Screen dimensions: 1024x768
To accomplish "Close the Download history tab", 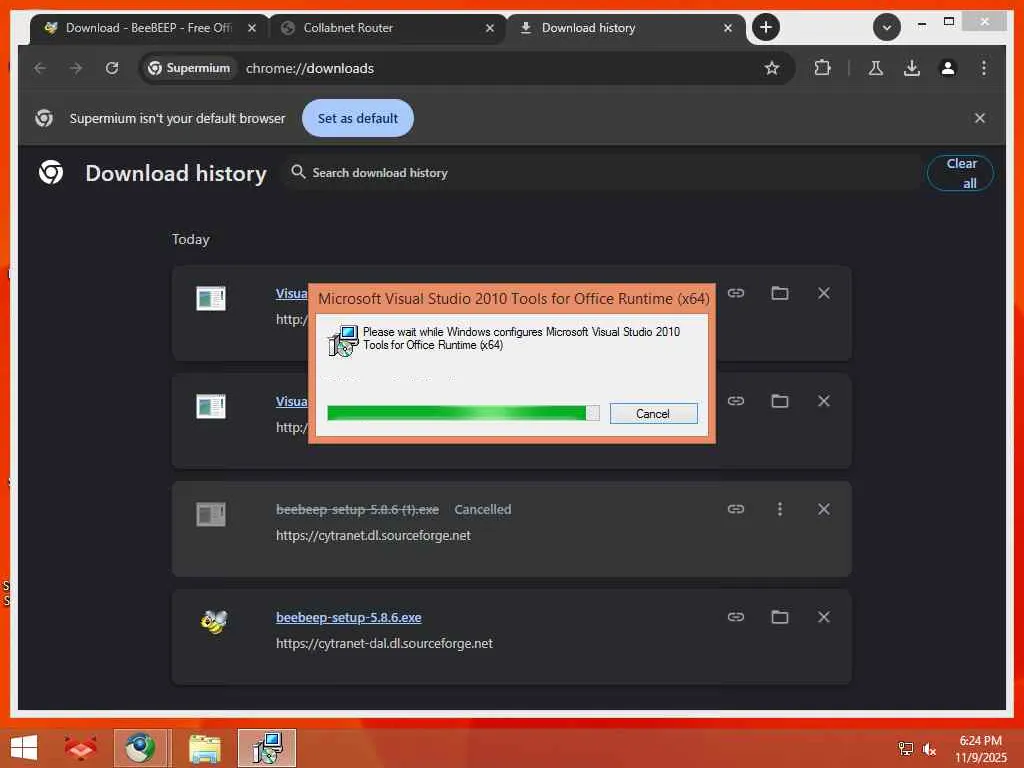I will pyautogui.click(x=728, y=28).
